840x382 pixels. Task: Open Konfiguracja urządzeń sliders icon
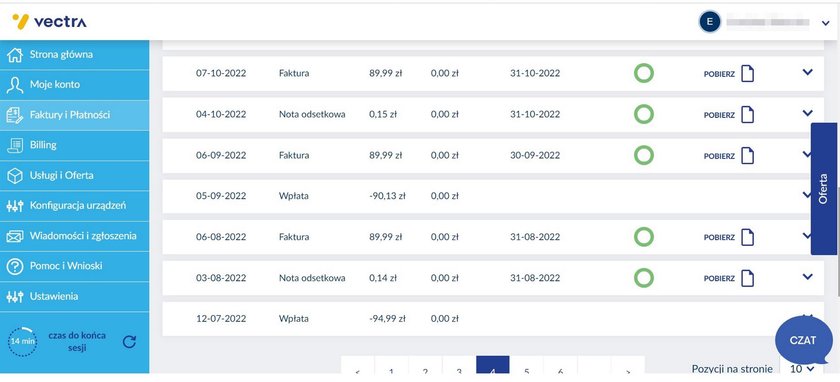coord(15,206)
